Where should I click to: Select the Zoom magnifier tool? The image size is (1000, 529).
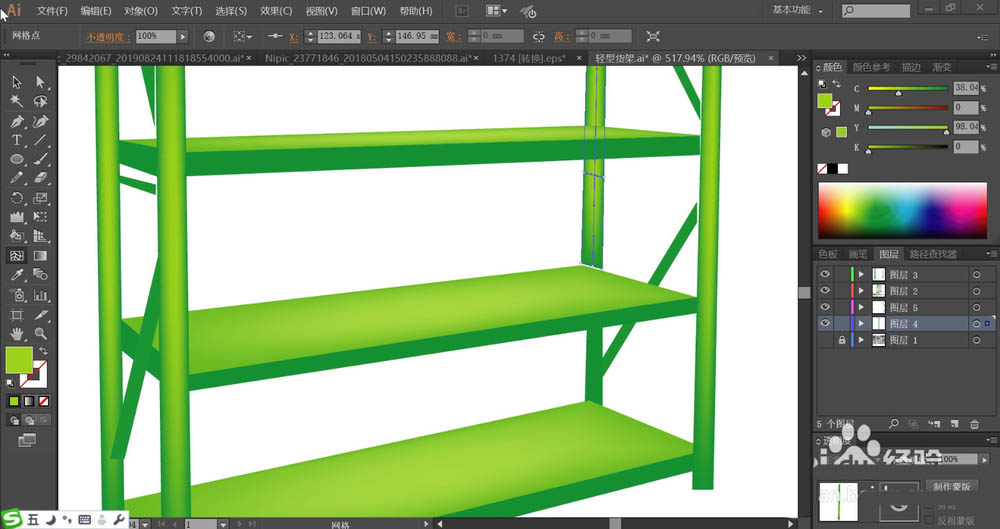(41, 333)
